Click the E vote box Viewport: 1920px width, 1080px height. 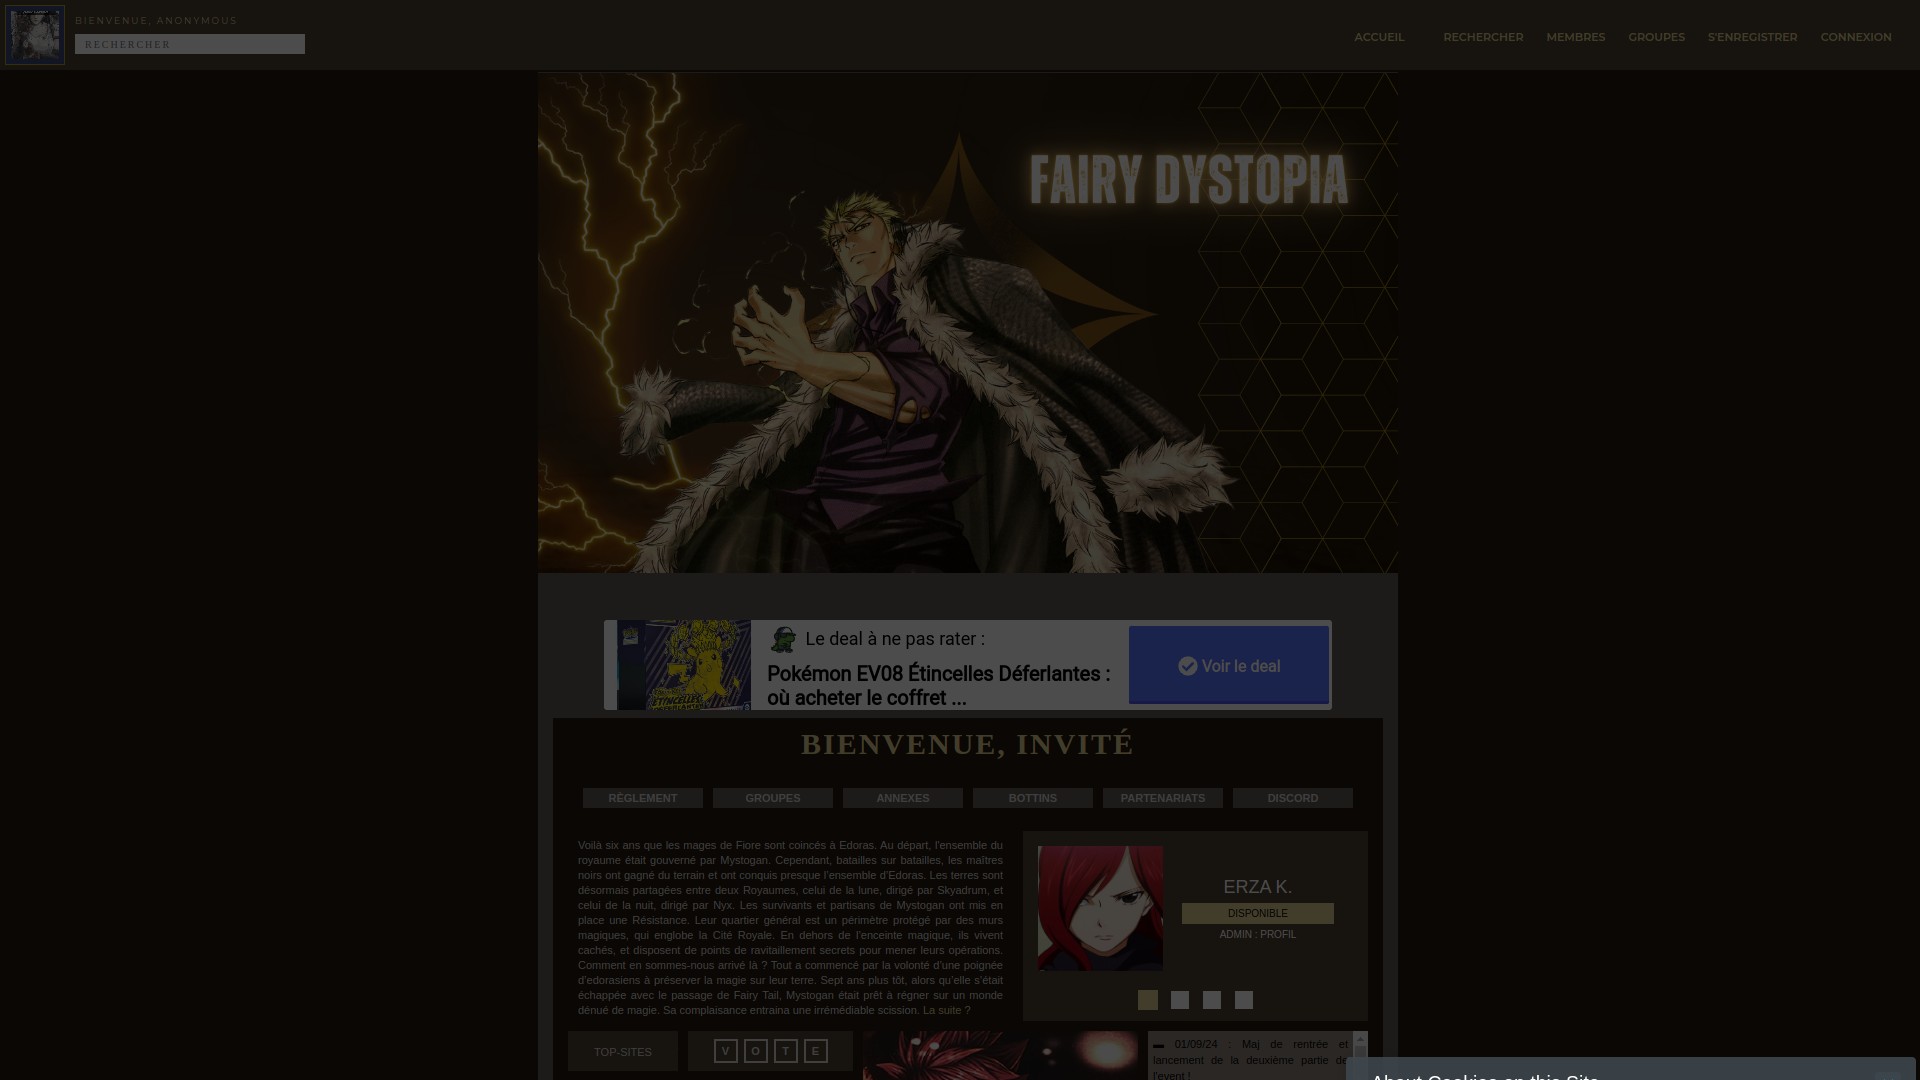(816, 1051)
